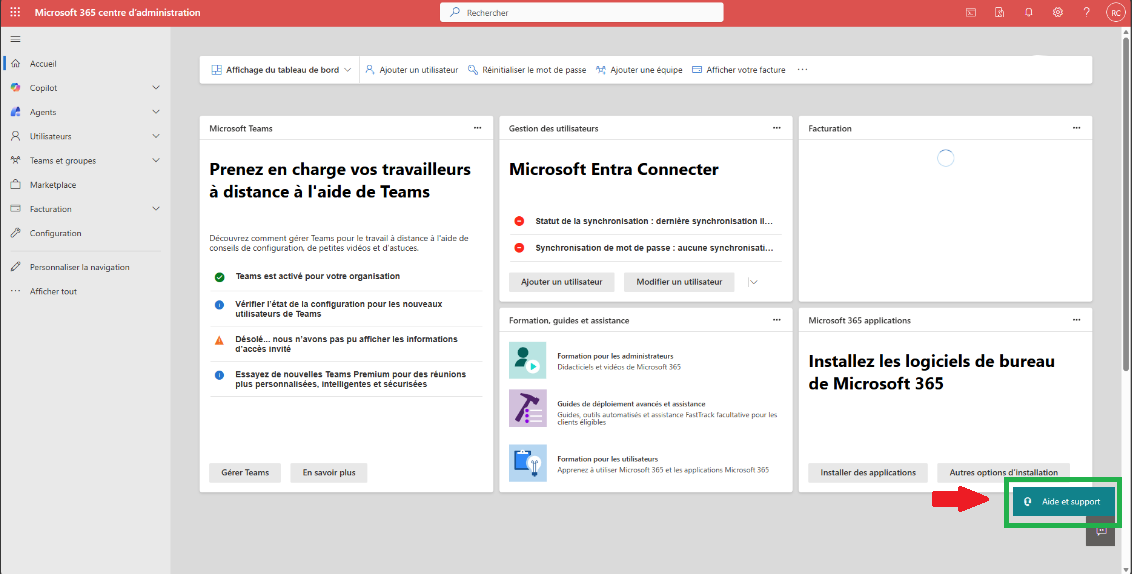The width and height of the screenshot is (1132, 574).
Task: Expand the Utilisateurs navigation section
Action: click(156, 136)
